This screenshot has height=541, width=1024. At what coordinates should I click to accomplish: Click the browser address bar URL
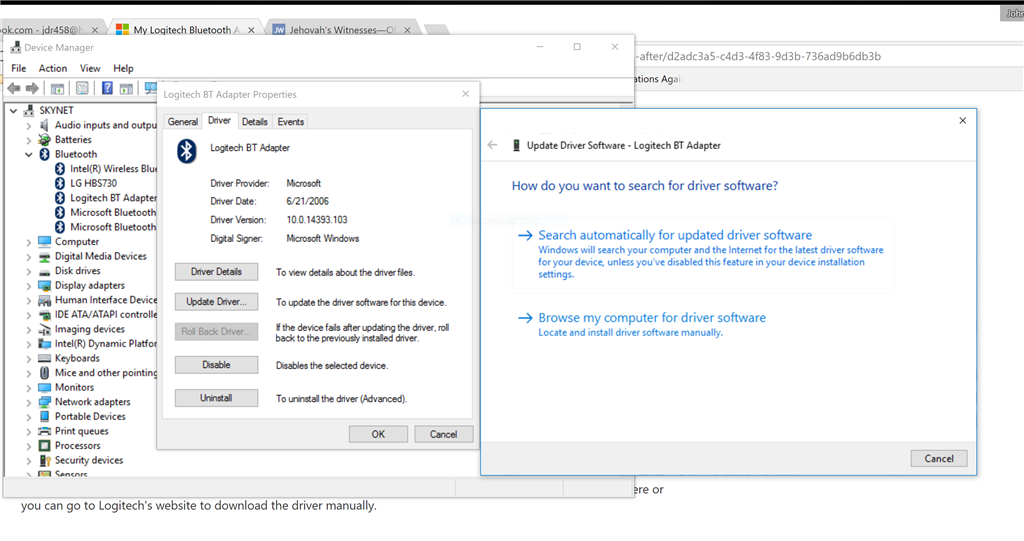click(758, 56)
